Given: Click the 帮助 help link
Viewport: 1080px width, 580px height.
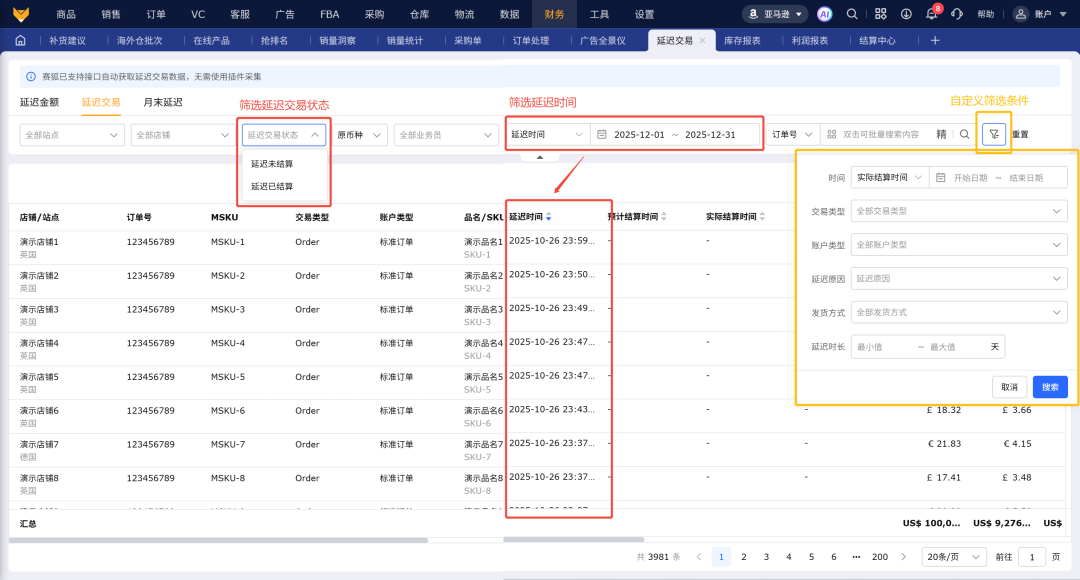Looking at the screenshot, I should tap(986, 14).
